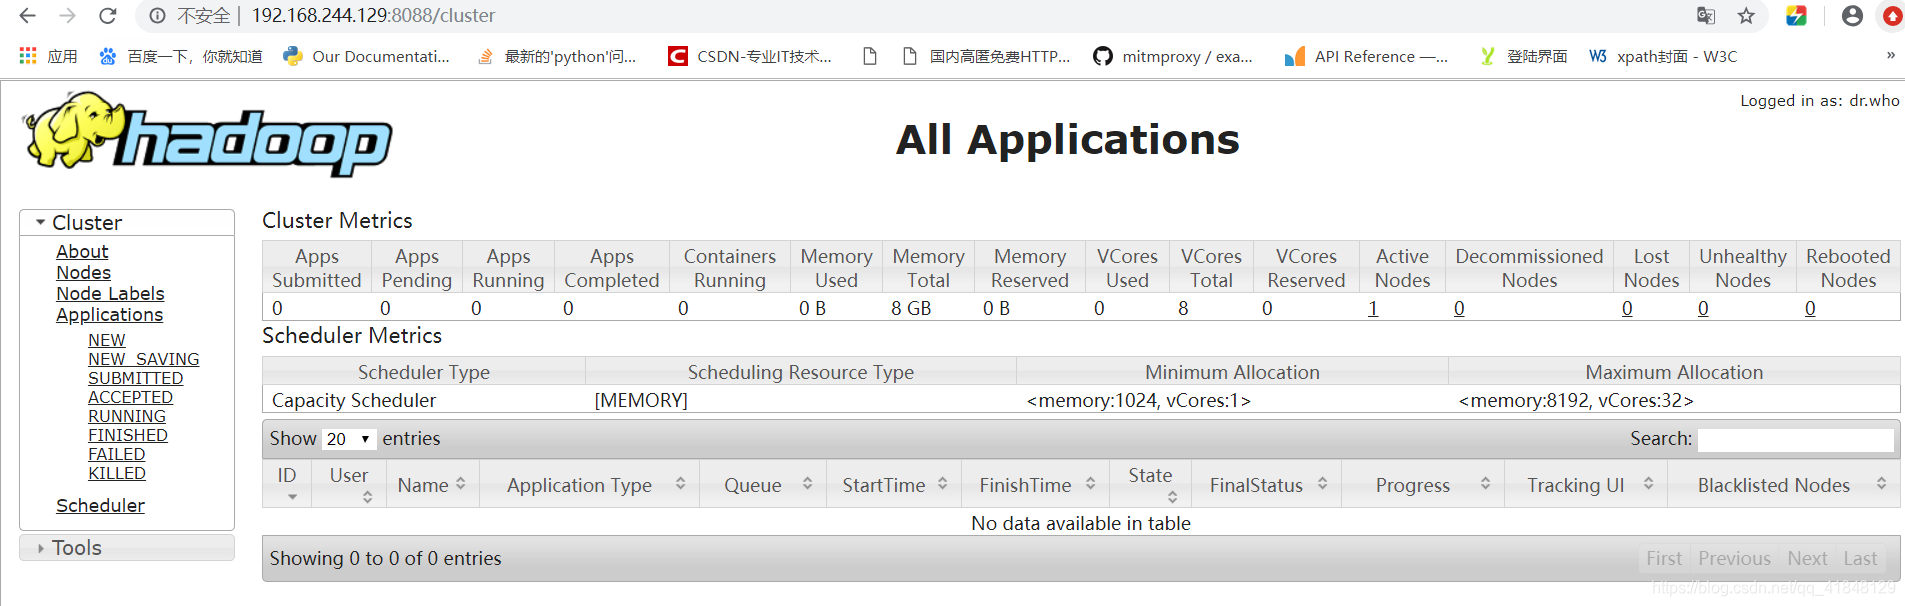Sort table by Application Type column
Viewport: 1905px width, 606px height.
tap(589, 484)
